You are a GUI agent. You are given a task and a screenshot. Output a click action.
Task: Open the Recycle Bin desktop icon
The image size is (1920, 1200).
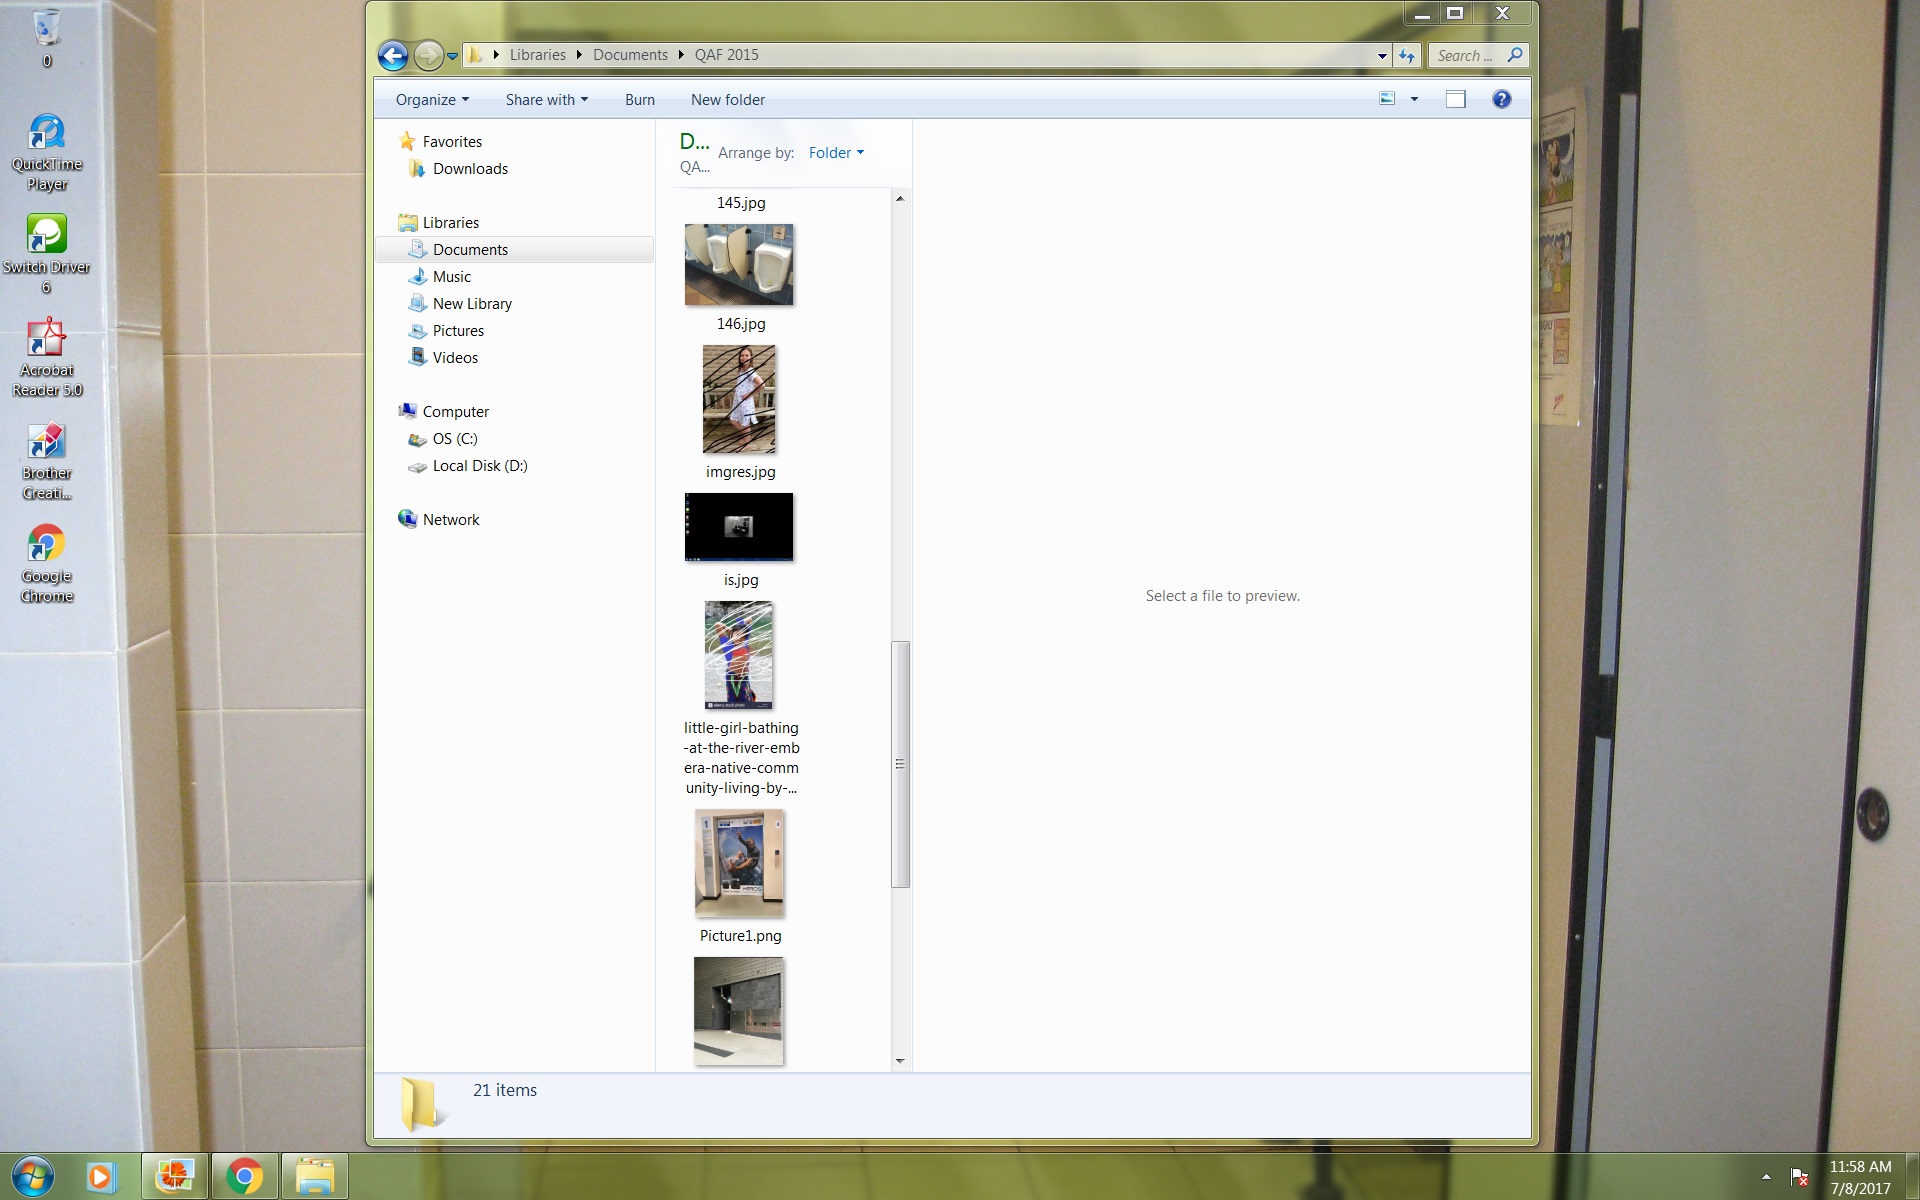click(47, 38)
